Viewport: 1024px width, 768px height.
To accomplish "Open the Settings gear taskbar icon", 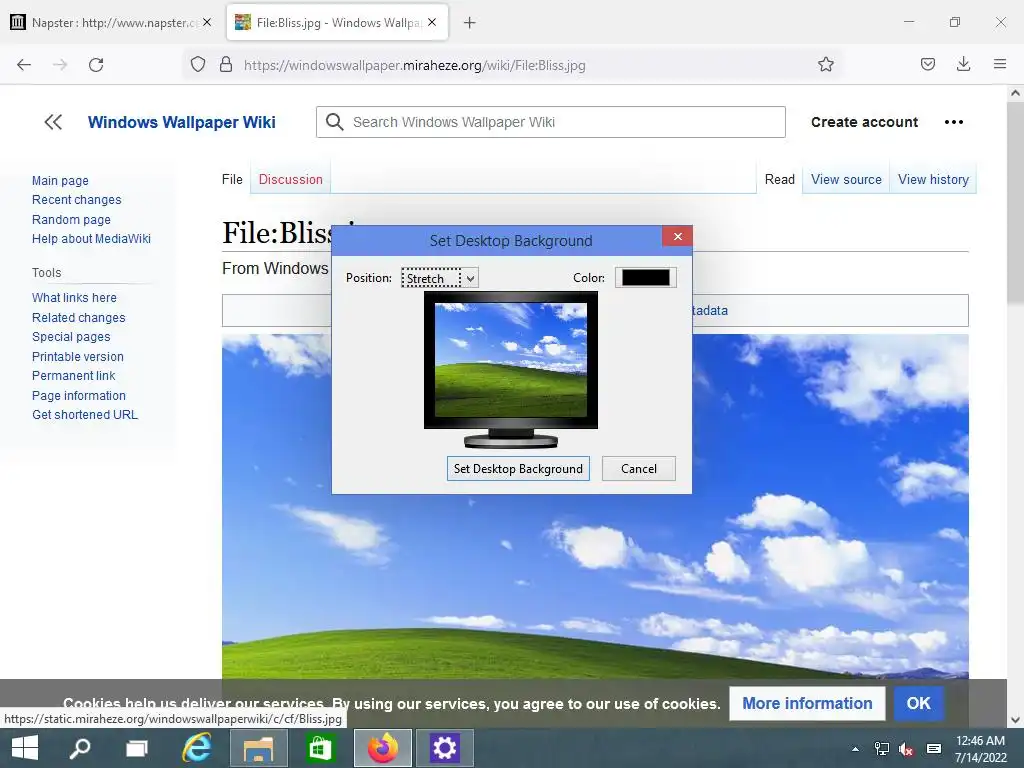I will (x=444, y=748).
